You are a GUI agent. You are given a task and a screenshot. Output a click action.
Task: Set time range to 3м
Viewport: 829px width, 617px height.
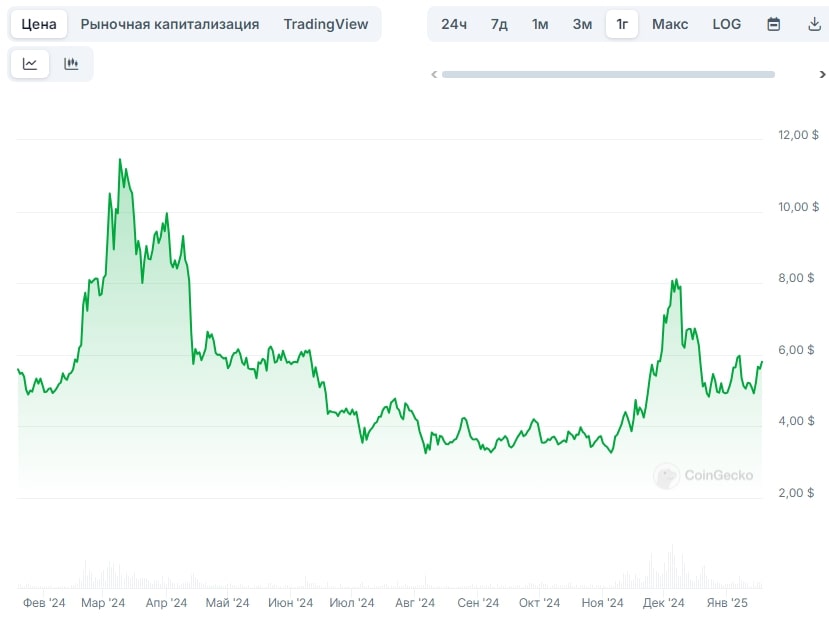tap(582, 24)
